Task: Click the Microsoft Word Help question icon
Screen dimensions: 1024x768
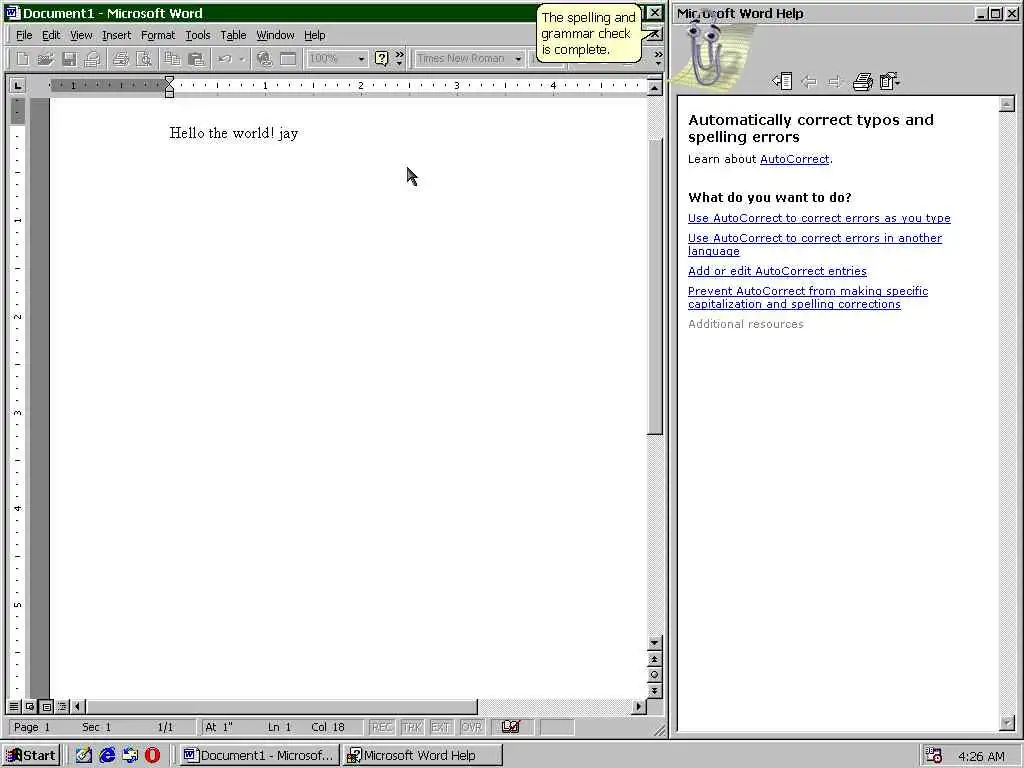Action: click(x=381, y=59)
